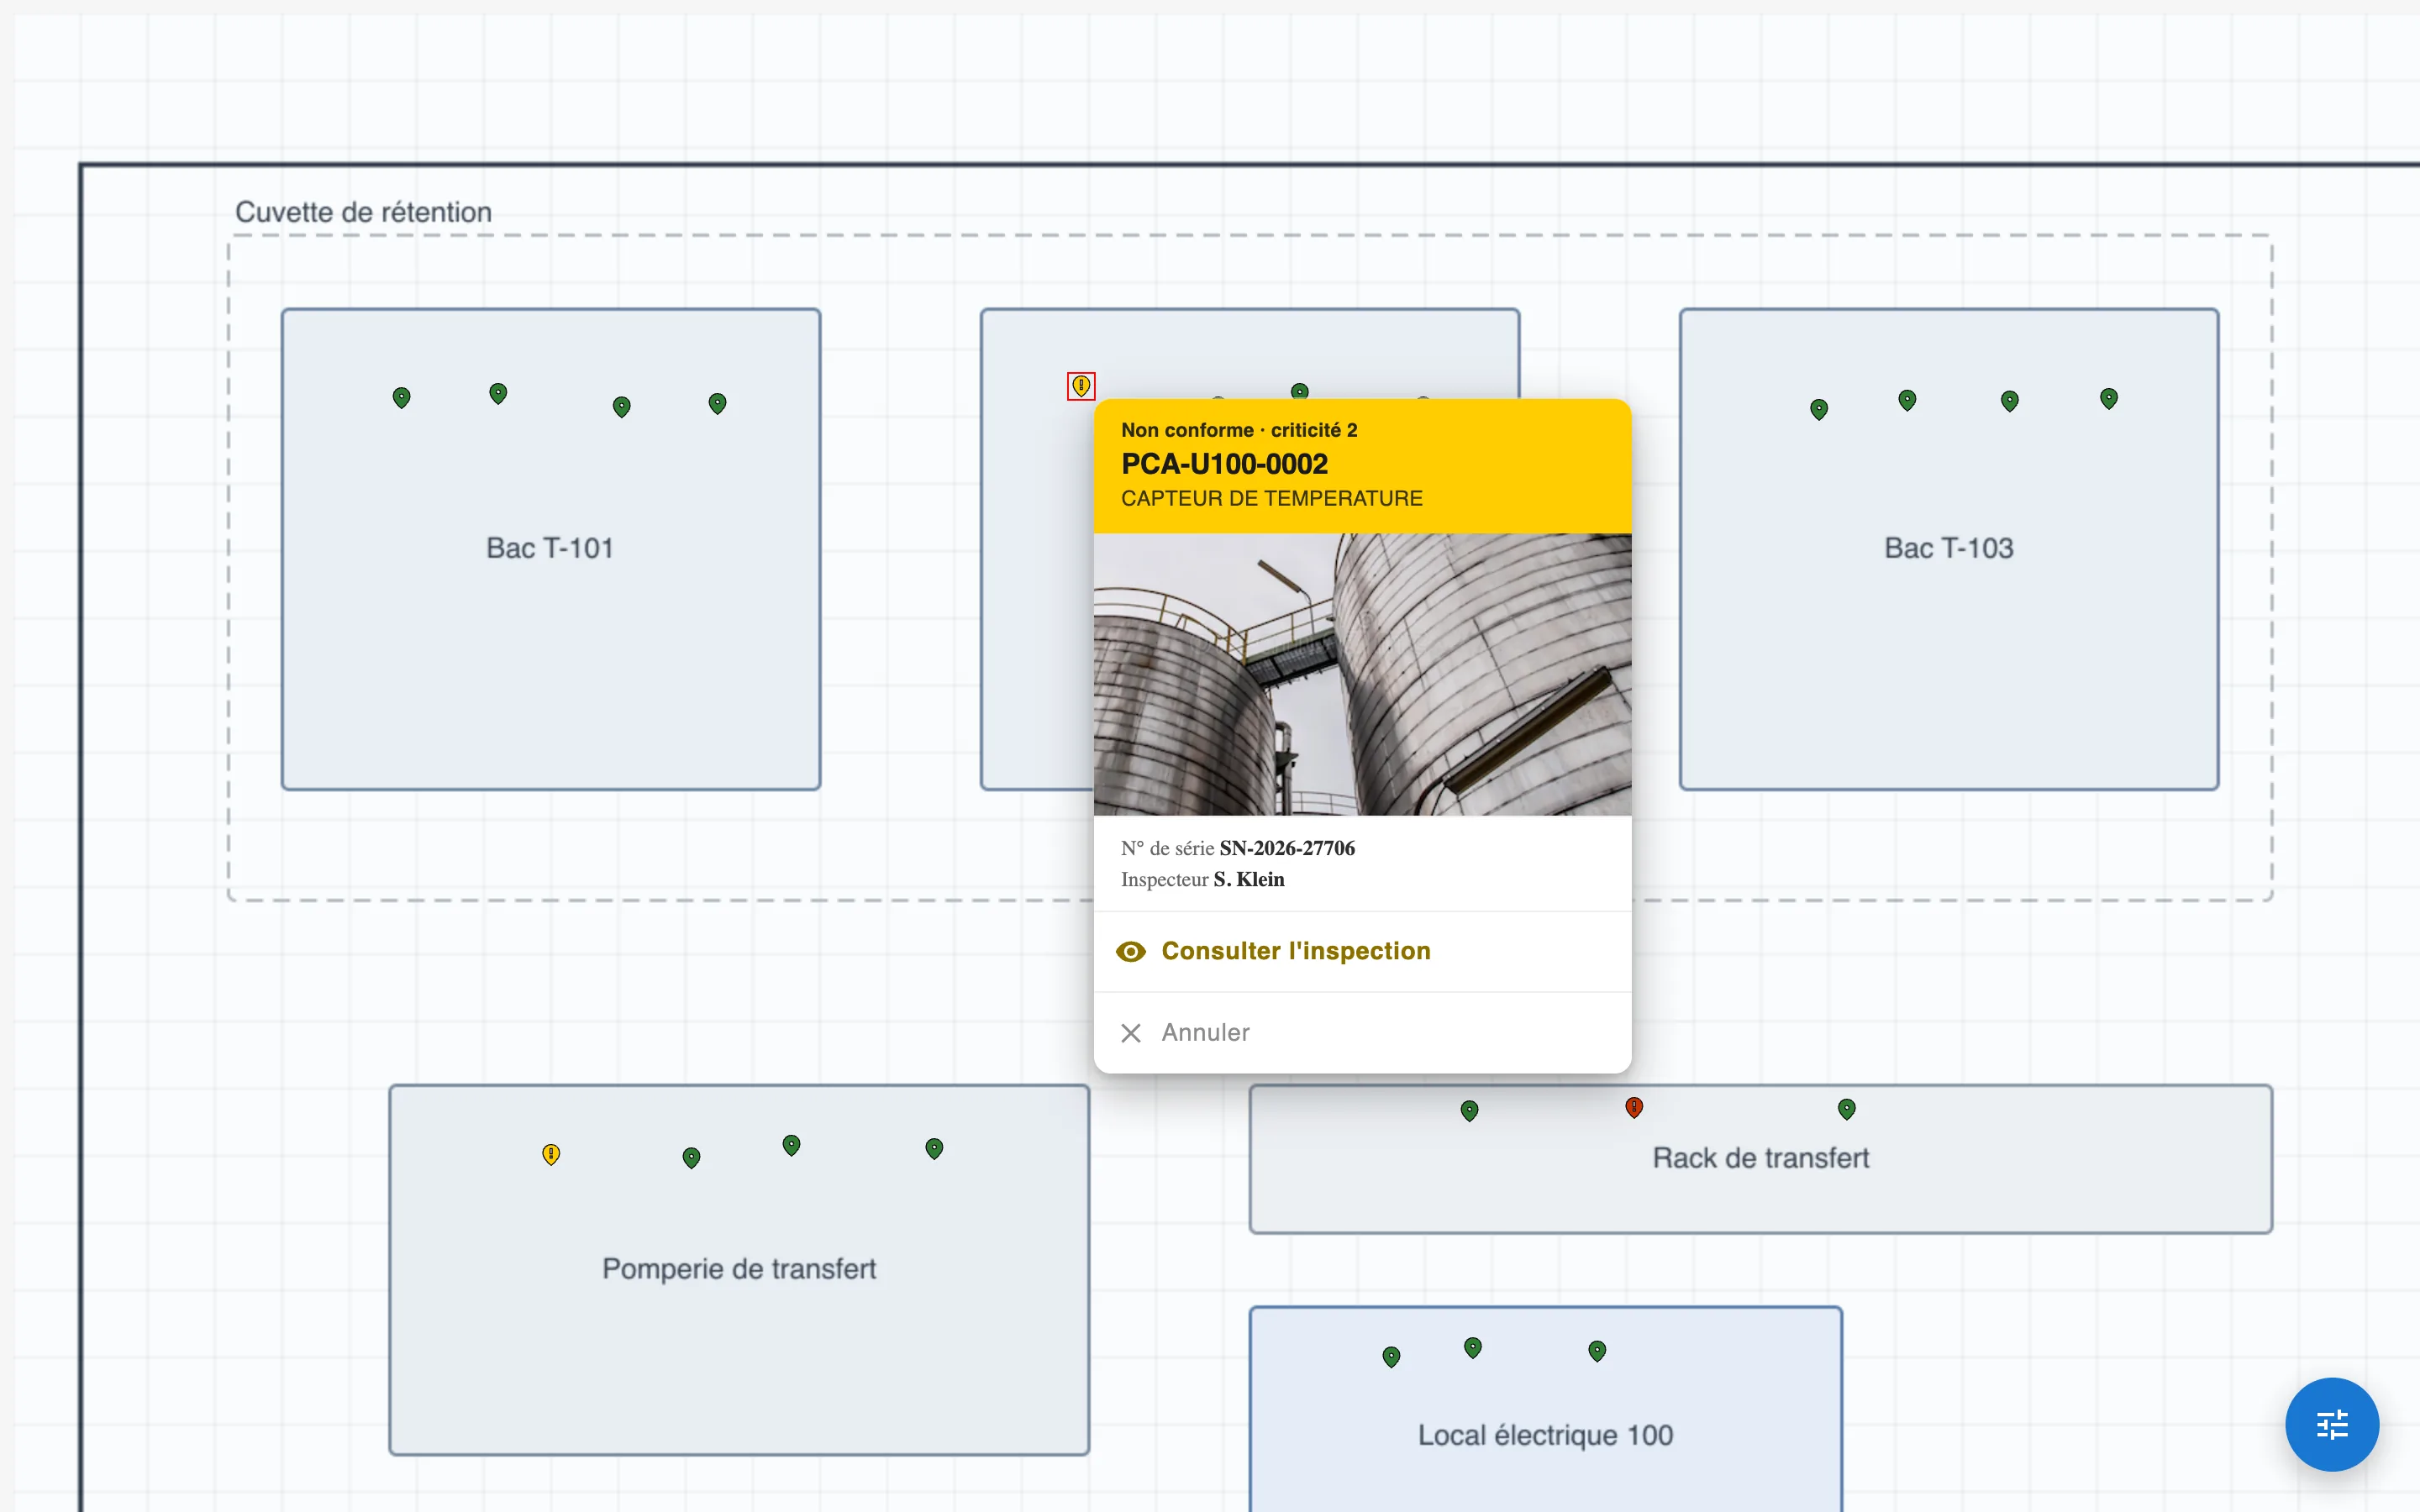The image size is (2420, 1512).
Task: Click the rightmost green marker in Pomperie de transfert
Action: 934,1148
